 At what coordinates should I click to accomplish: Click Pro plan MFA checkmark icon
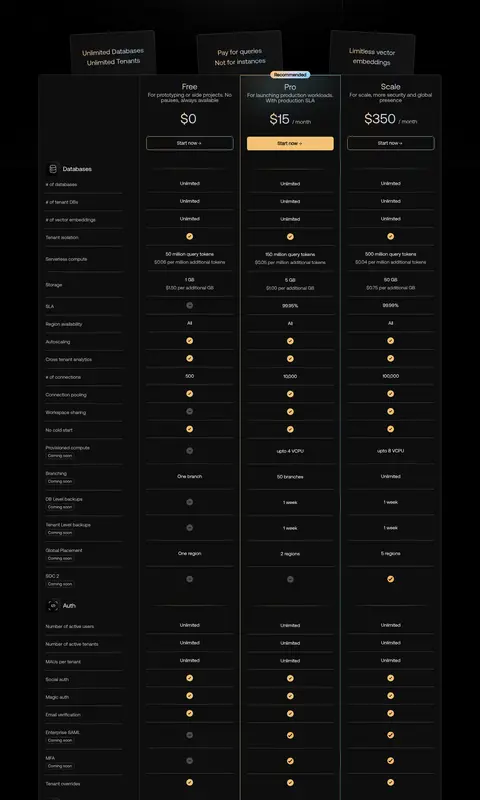290,761
